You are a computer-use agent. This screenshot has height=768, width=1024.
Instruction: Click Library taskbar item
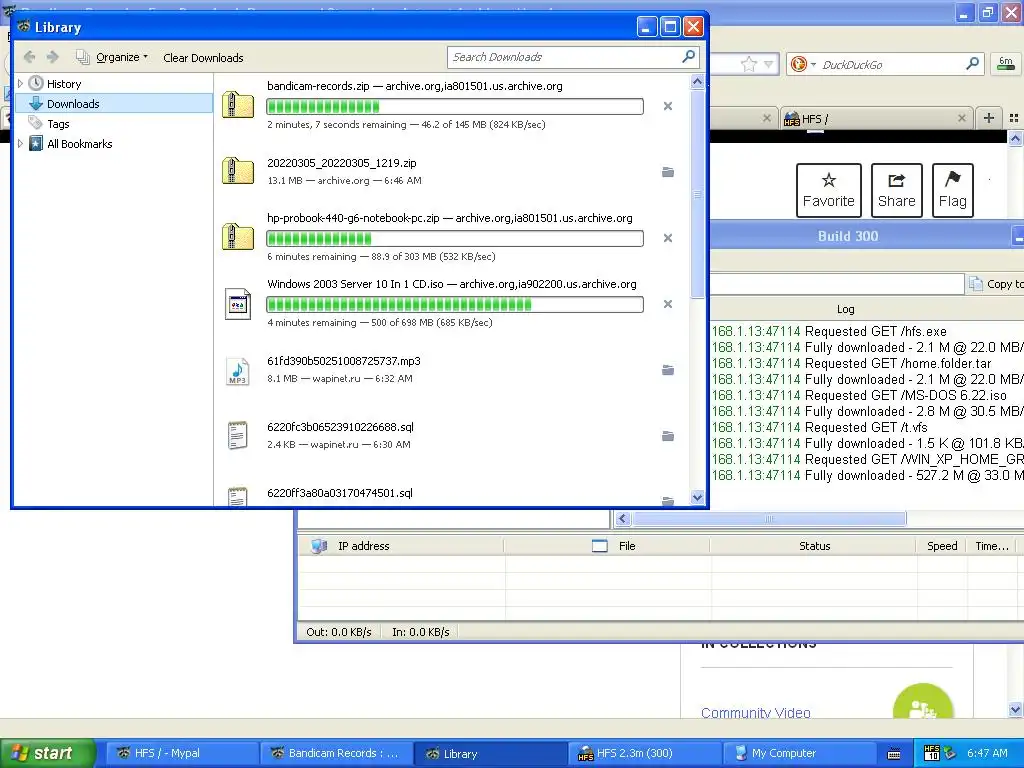(x=489, y=753)
